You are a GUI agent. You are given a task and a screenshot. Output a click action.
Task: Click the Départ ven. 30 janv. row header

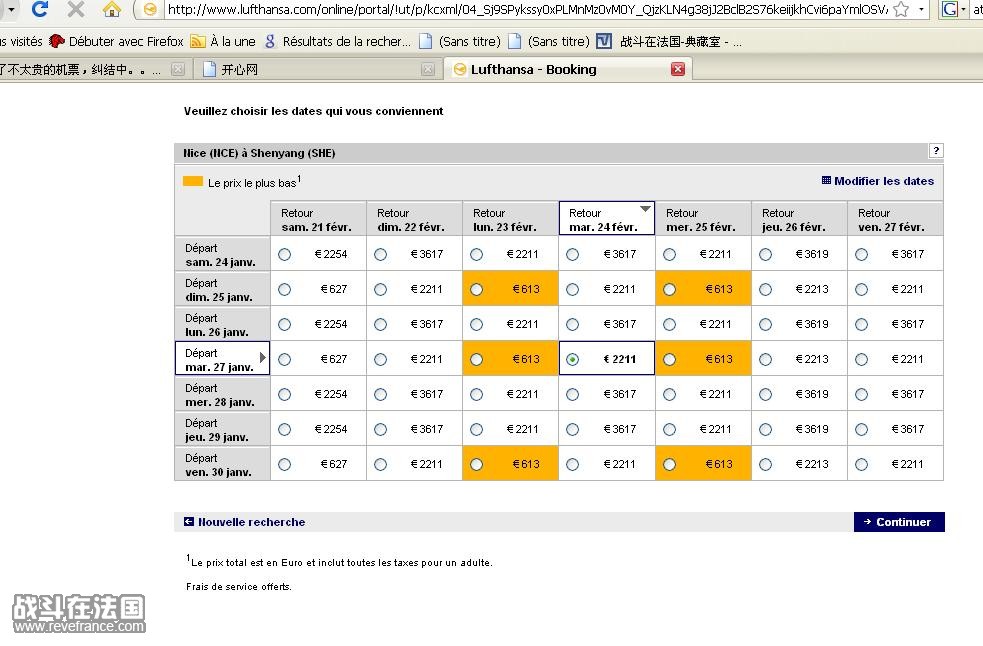pos(223,465)
